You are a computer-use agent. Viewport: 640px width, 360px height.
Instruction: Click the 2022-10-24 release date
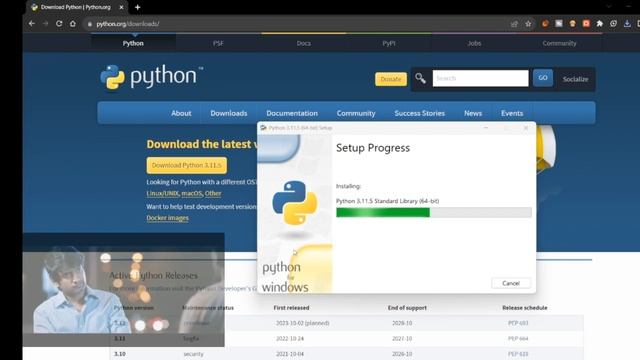290,338
